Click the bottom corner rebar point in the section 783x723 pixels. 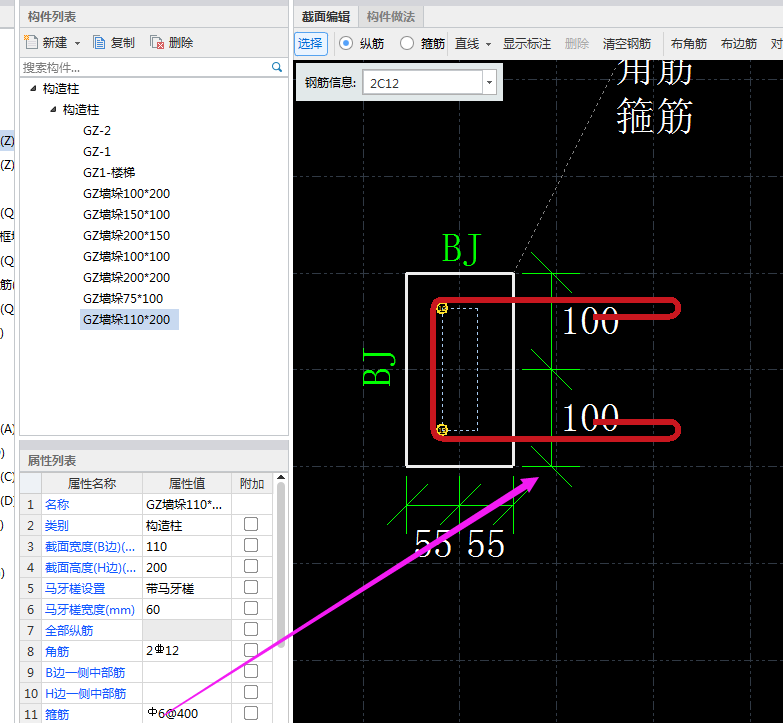442,429
